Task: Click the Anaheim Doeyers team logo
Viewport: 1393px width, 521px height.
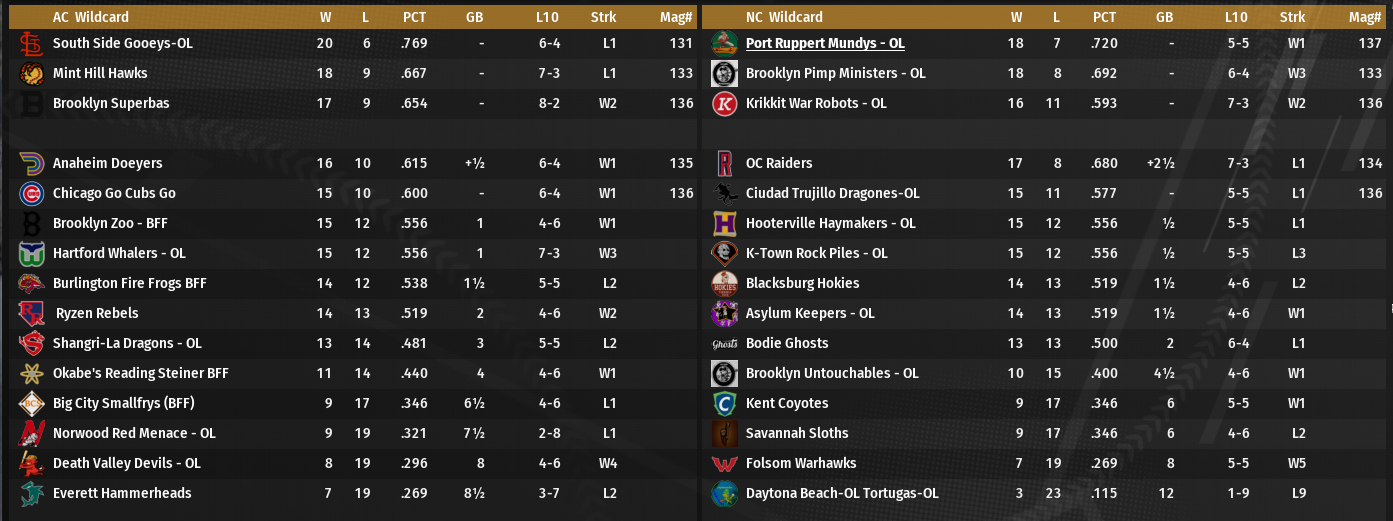Action: tap(31, 163)
